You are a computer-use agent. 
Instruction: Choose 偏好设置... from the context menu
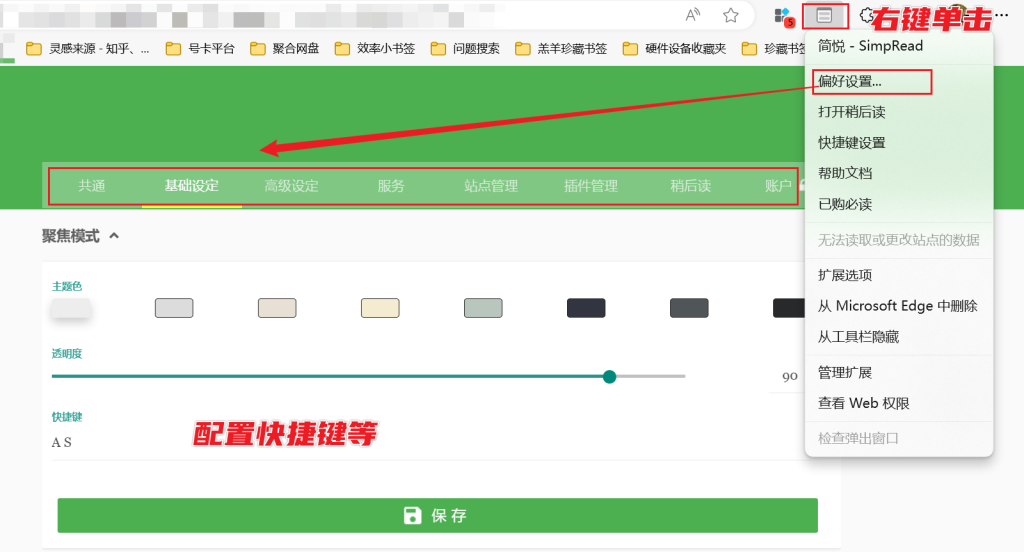point(899,82)
